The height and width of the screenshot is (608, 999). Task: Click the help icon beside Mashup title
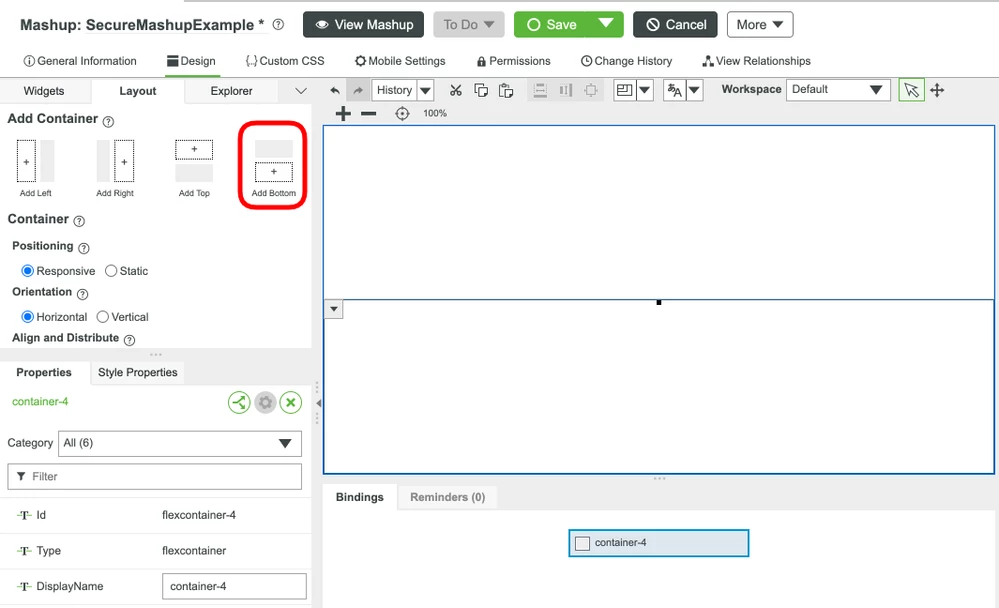[x=278, y=24]
